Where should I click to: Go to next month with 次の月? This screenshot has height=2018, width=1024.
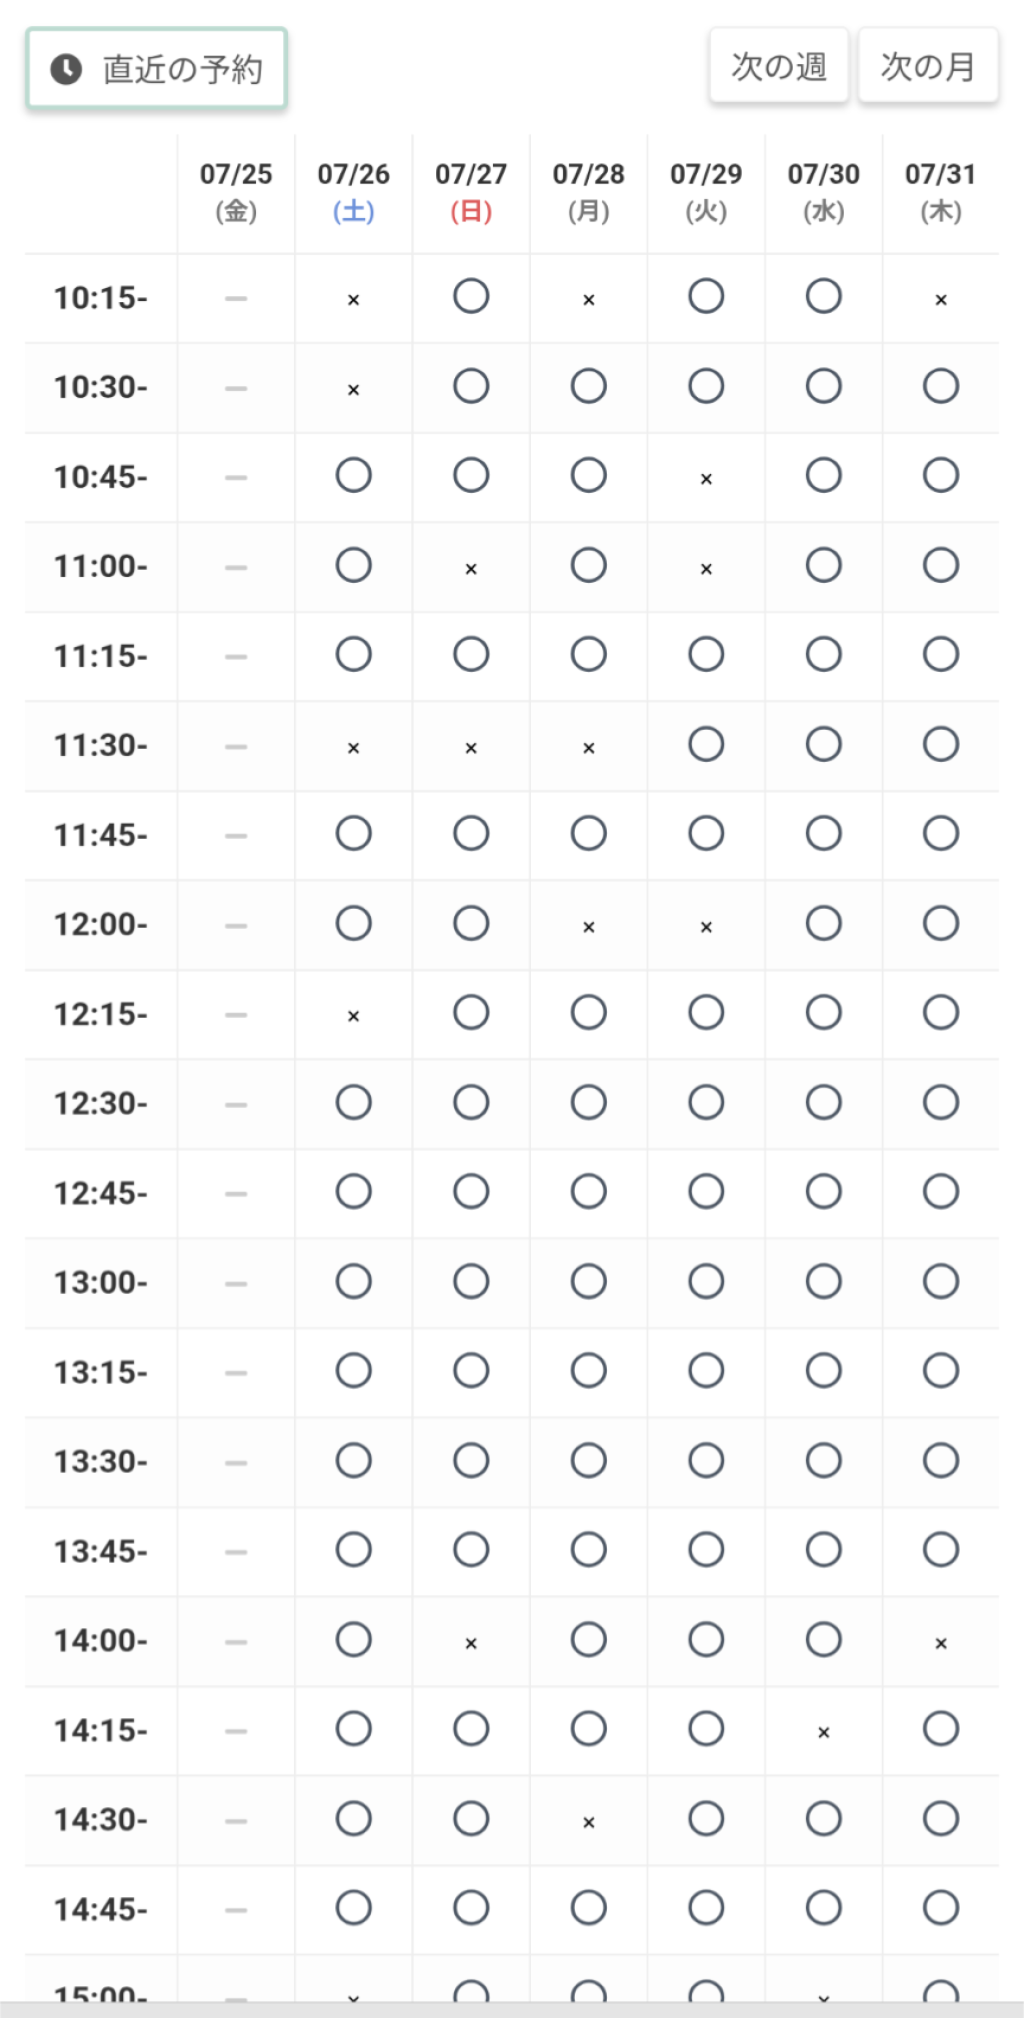[928, 66]
